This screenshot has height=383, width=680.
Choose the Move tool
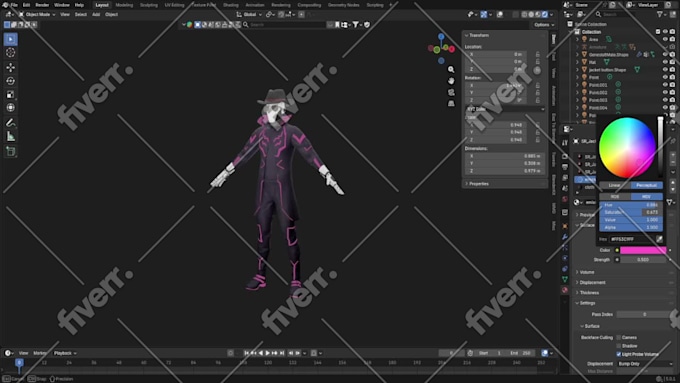click(10, 67)
